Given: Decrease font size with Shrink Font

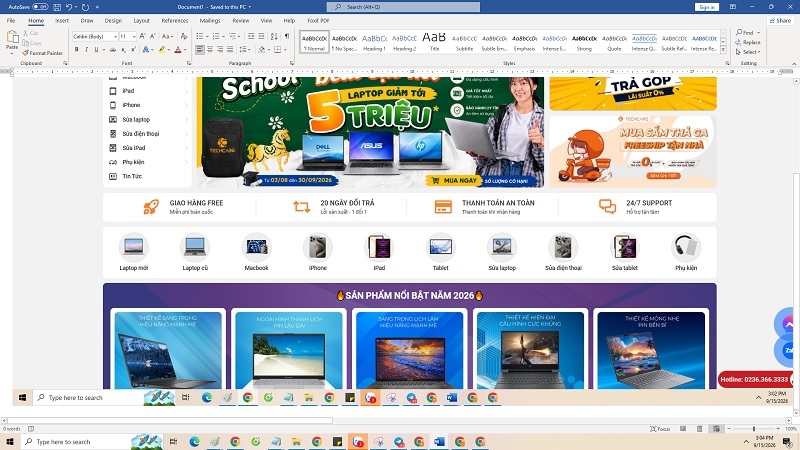Looking at the screenshot, I should pos(153,36).
